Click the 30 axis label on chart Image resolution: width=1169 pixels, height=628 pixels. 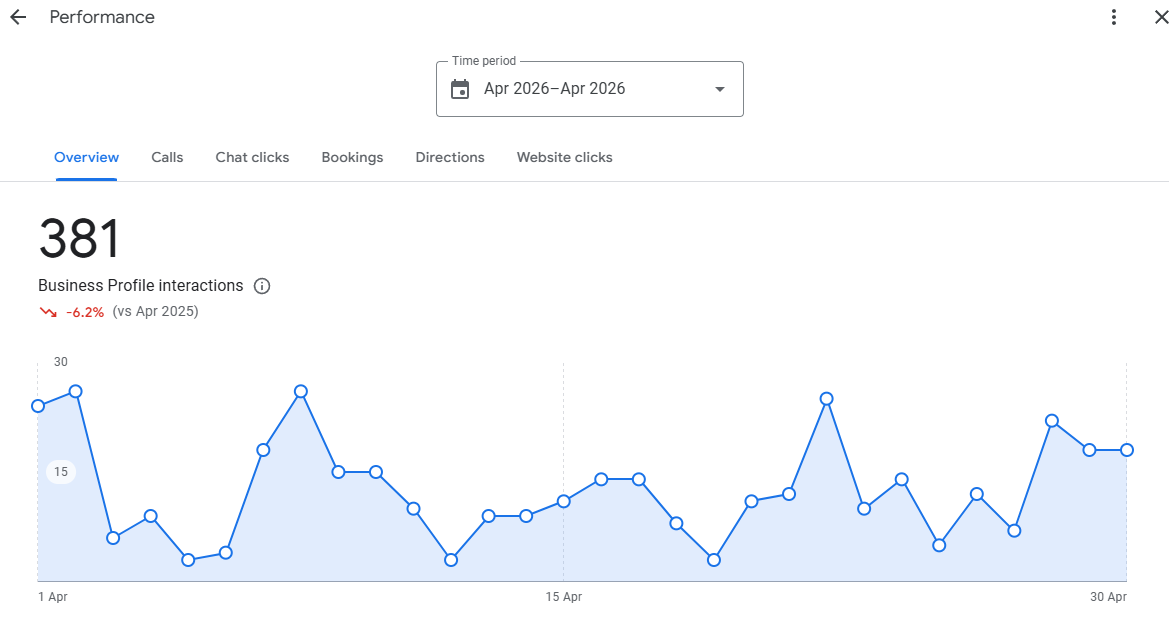pos(60,362)
